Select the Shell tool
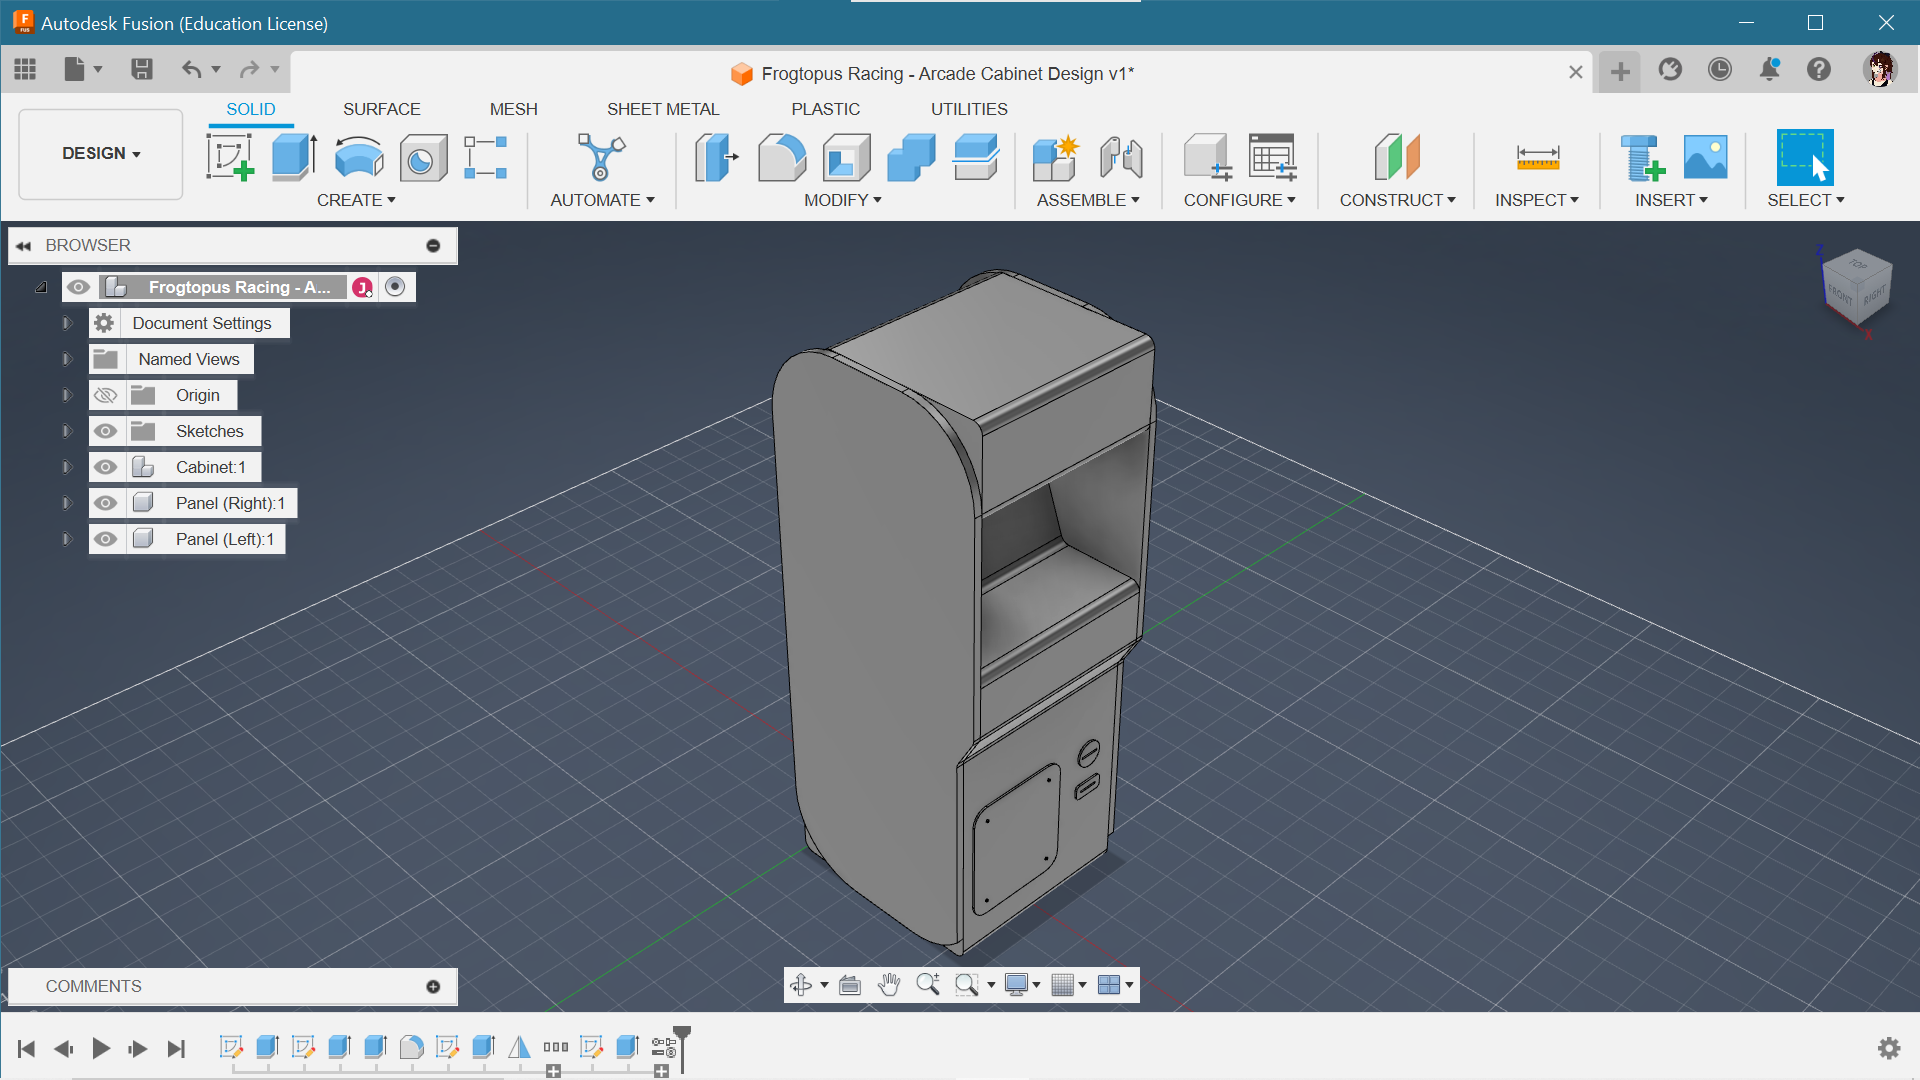This screenshot has height=1080, width=1920. point(846,158)
